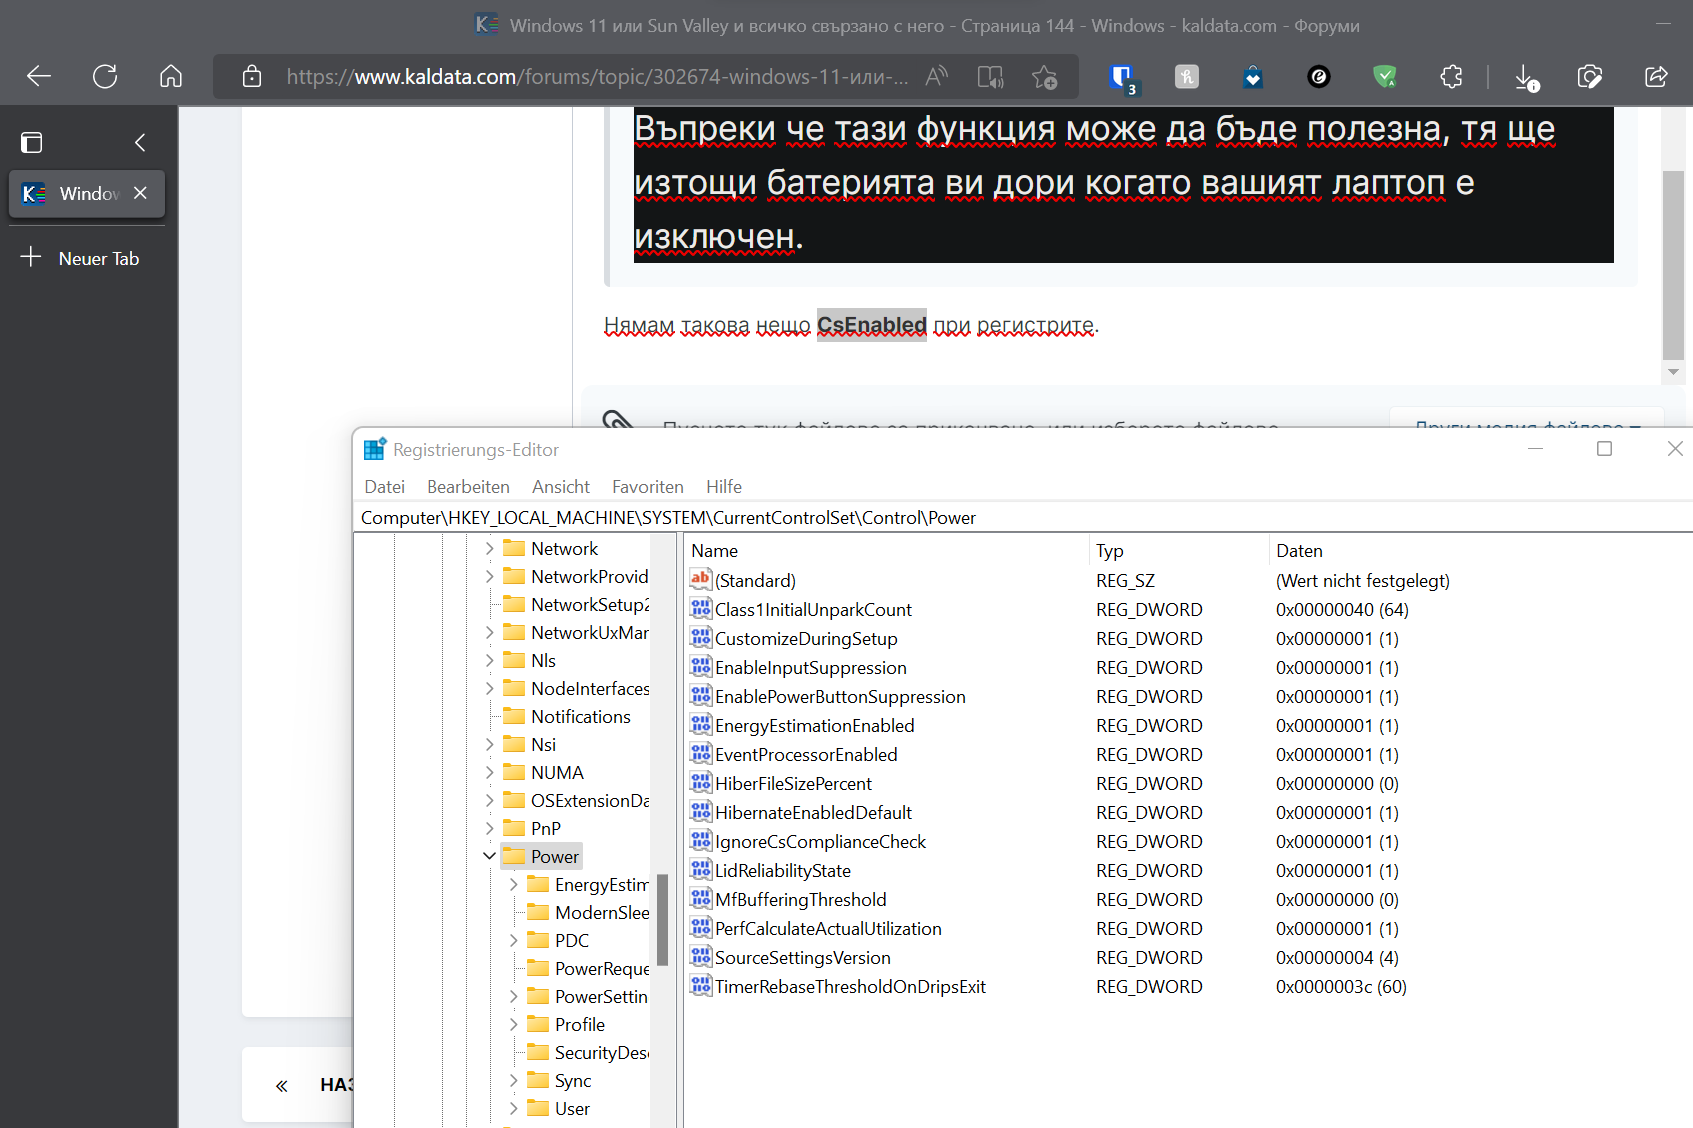View site information lock icon

(x=252, y=76)
